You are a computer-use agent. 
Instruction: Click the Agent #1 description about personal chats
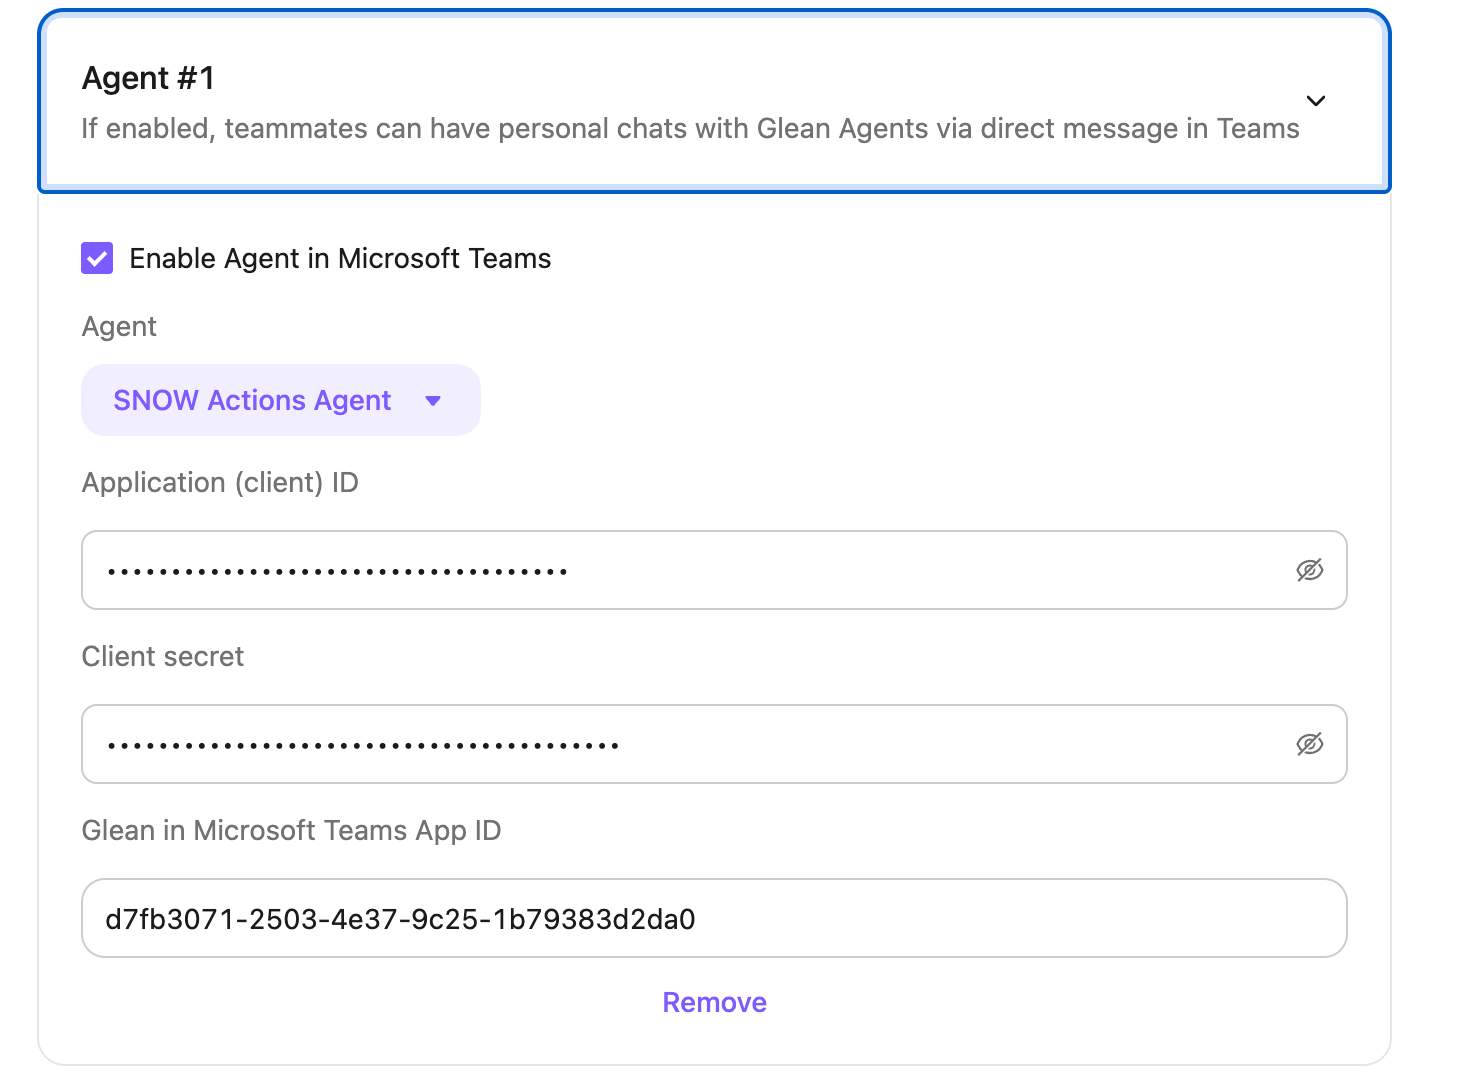click(690, 129)
